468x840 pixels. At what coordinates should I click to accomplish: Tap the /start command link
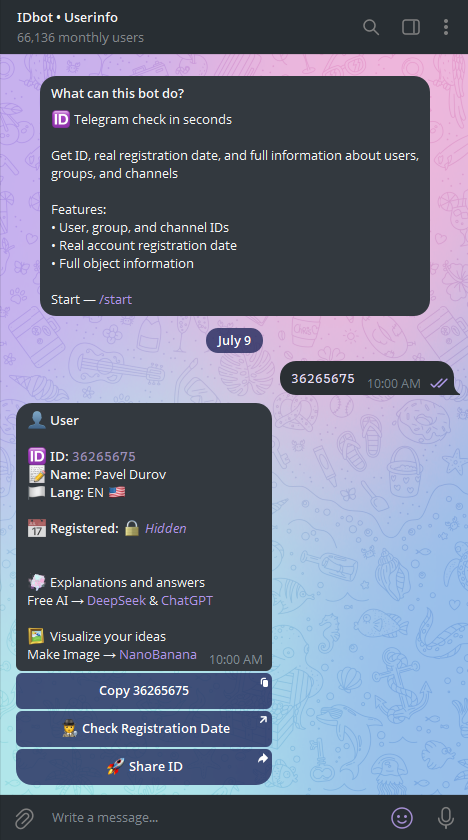tap(115, 299)
